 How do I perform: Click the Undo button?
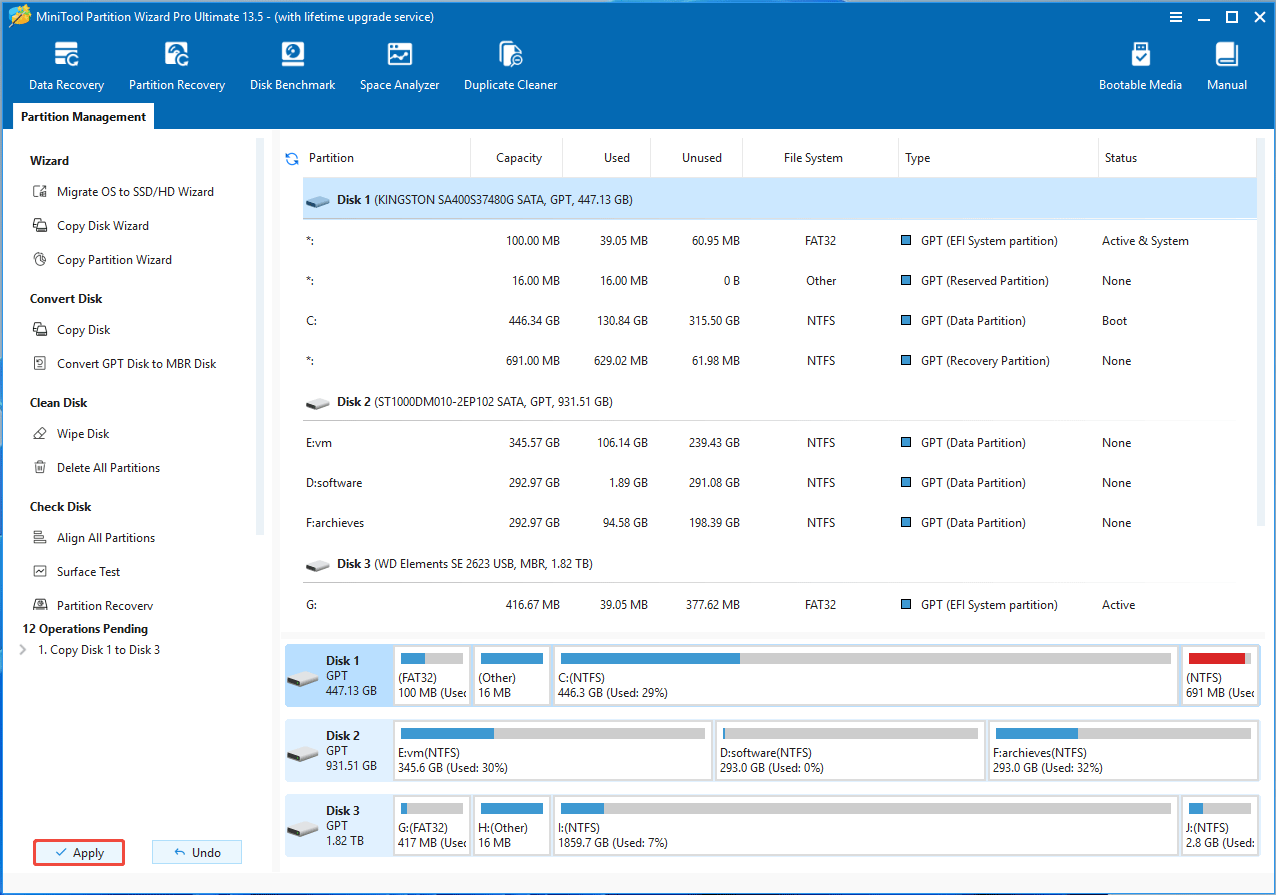pos(196,851)
